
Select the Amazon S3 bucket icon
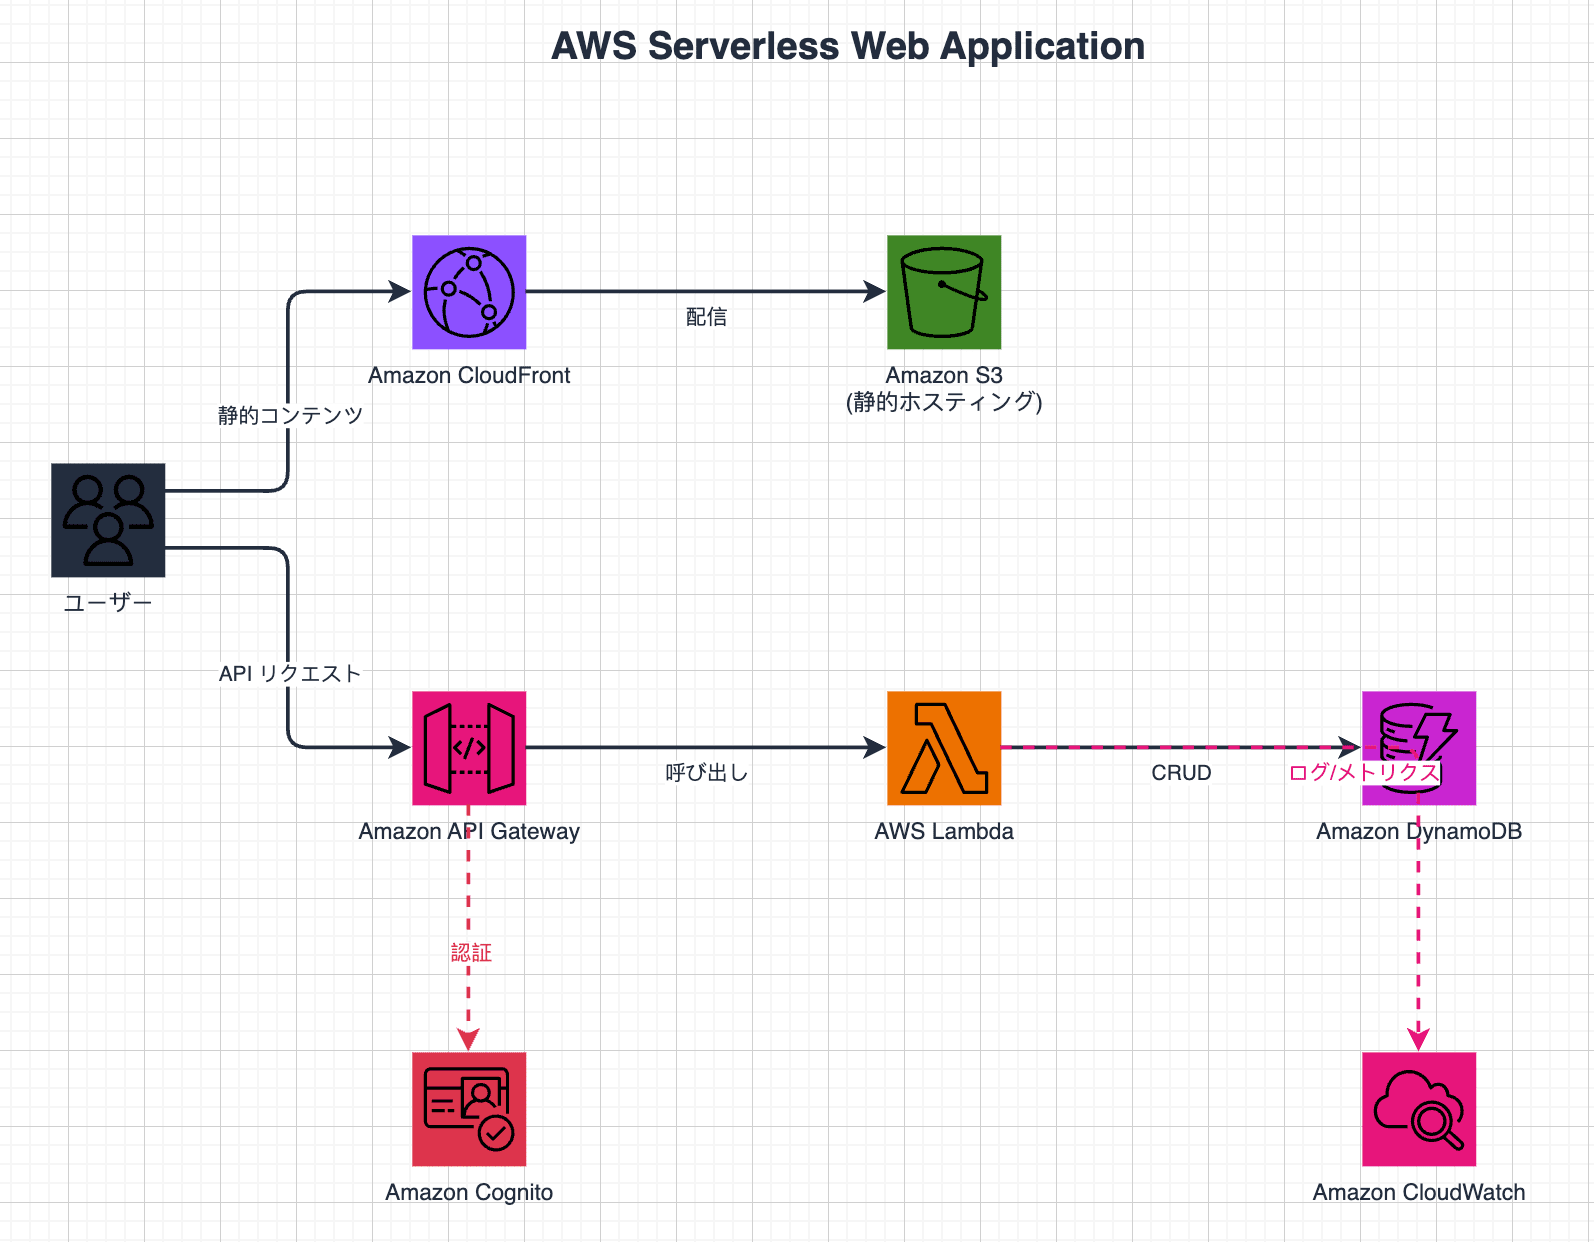point(944,292)
